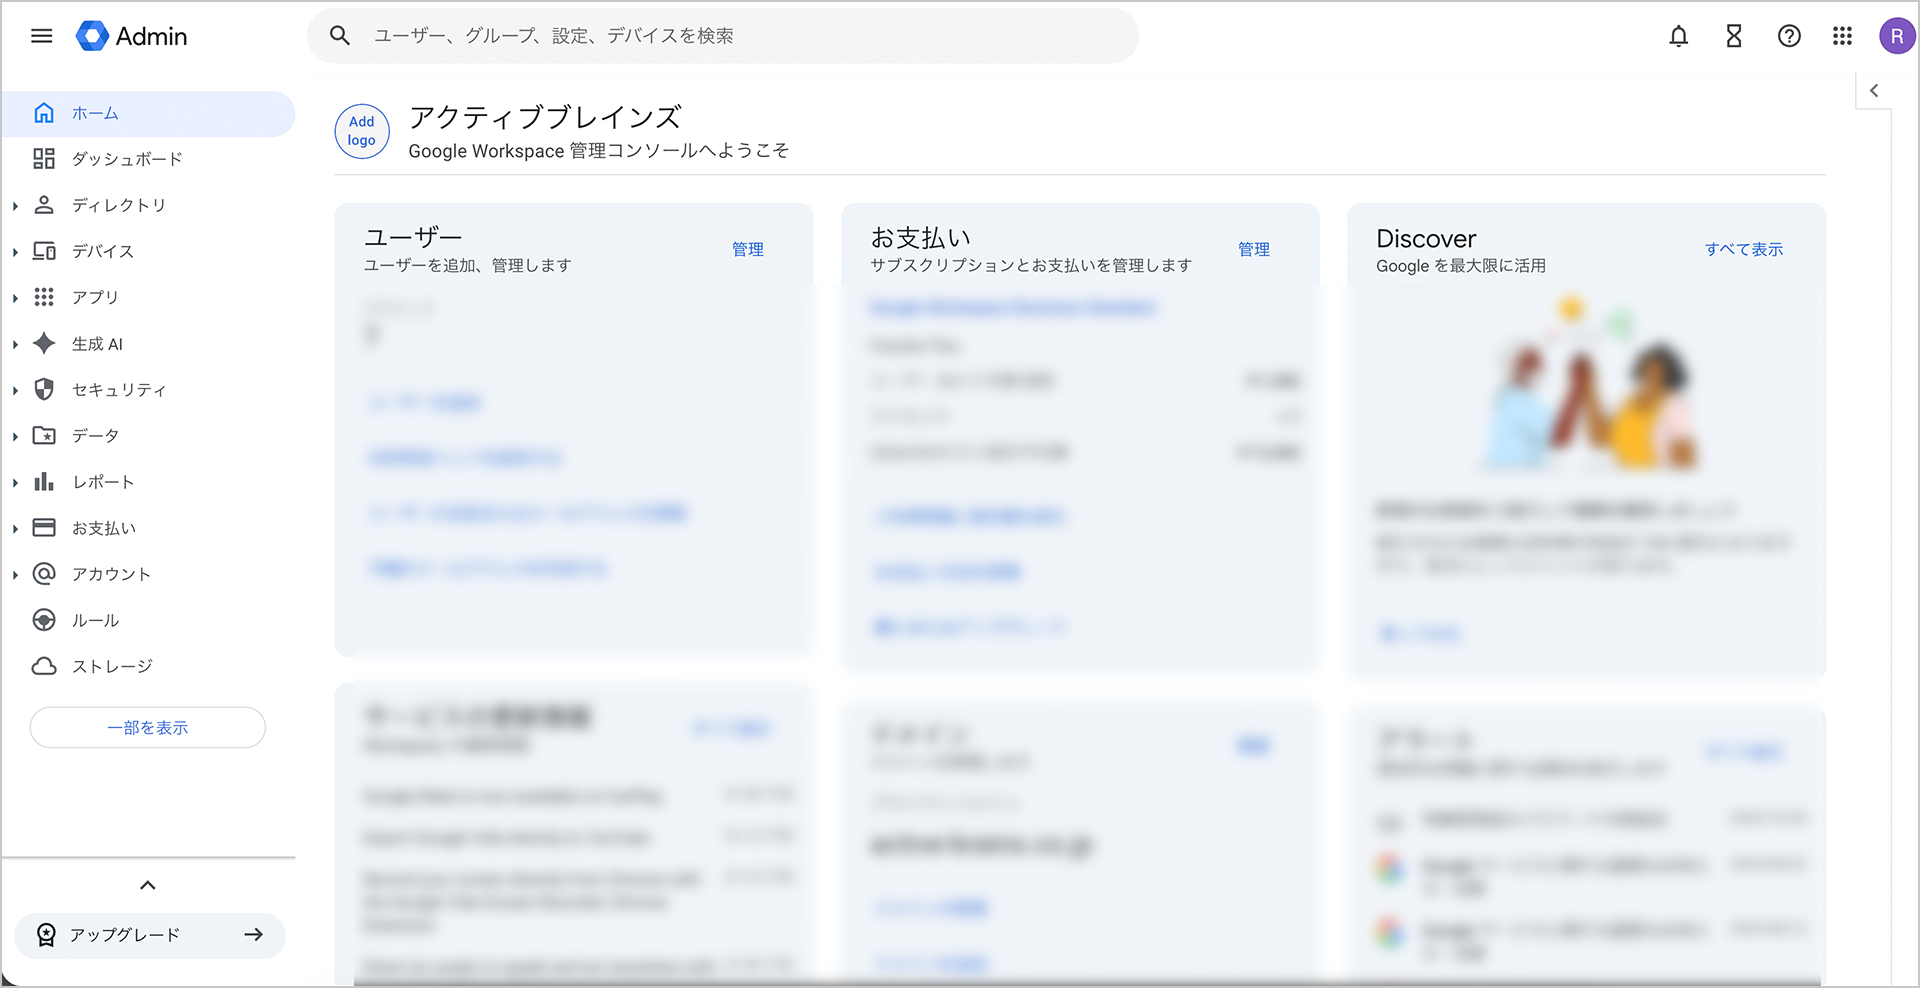The image size is (1920, 988).
Task: Expand the ディレクトリ tree arrow
Action: click(x=15, y=206)
